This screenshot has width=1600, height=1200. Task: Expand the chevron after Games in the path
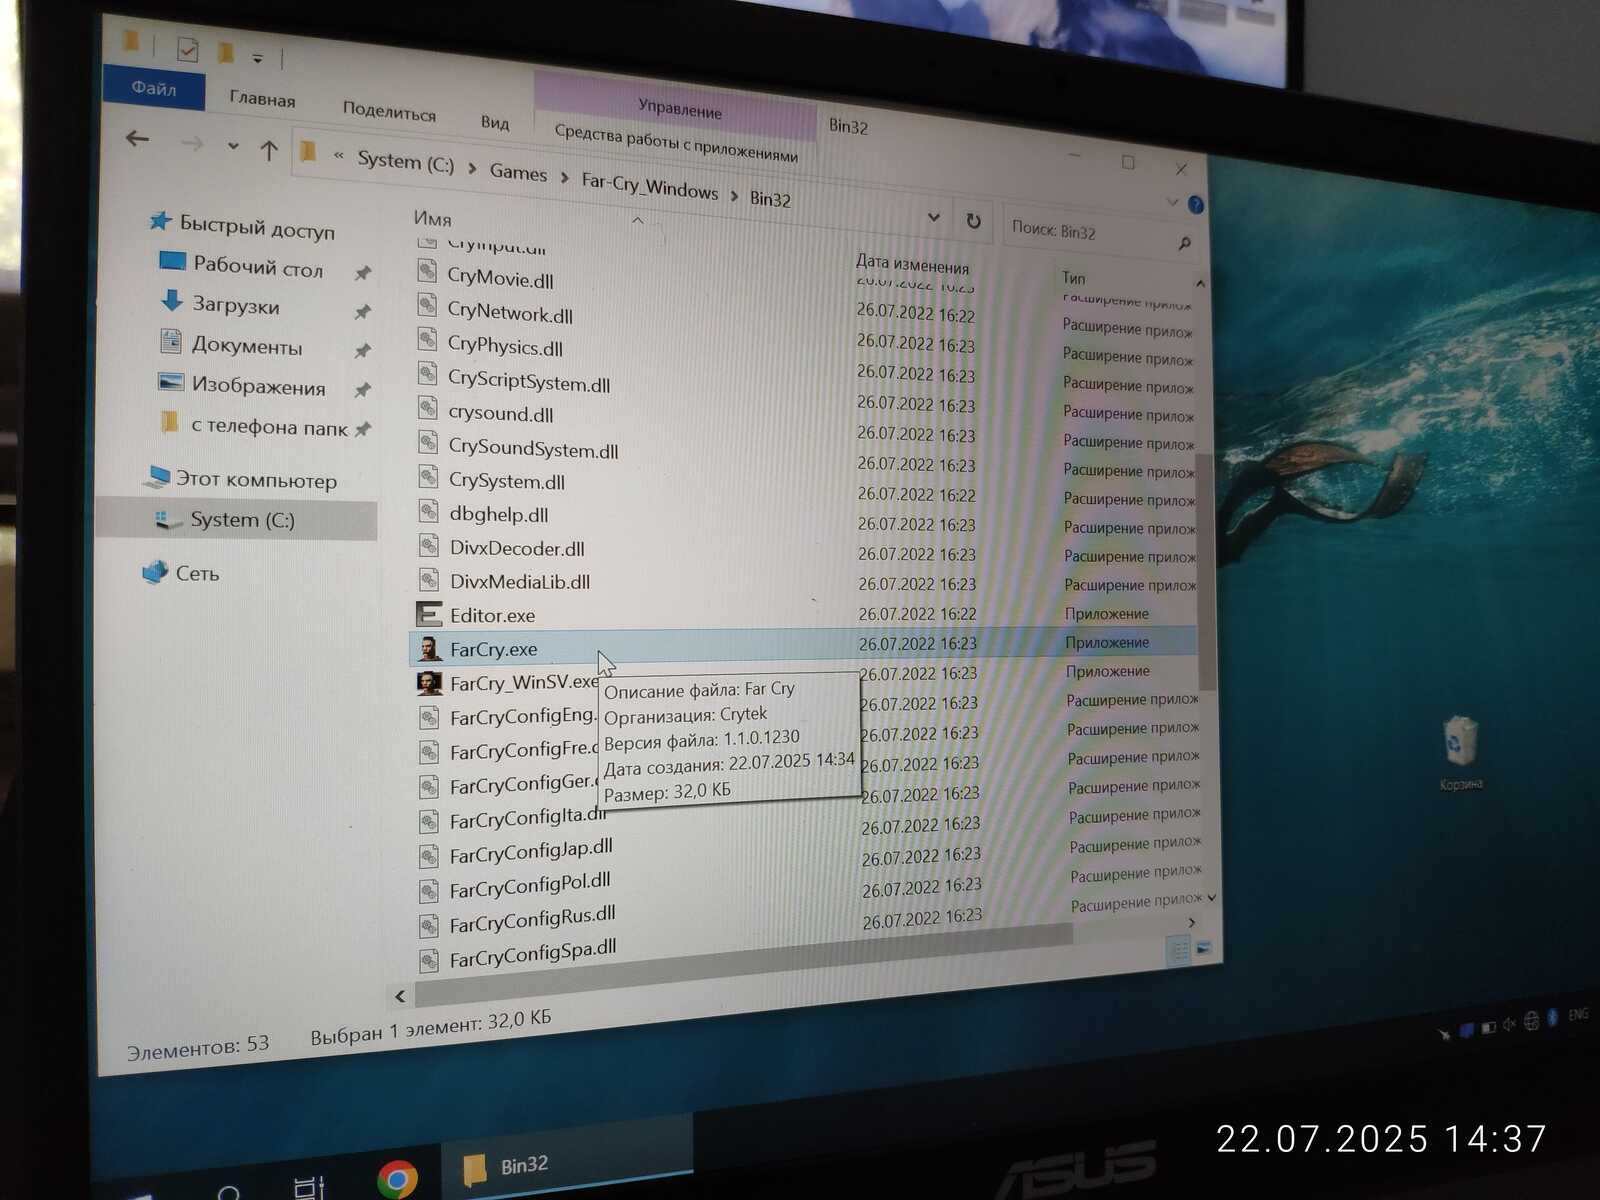click(x=564, y=178)
